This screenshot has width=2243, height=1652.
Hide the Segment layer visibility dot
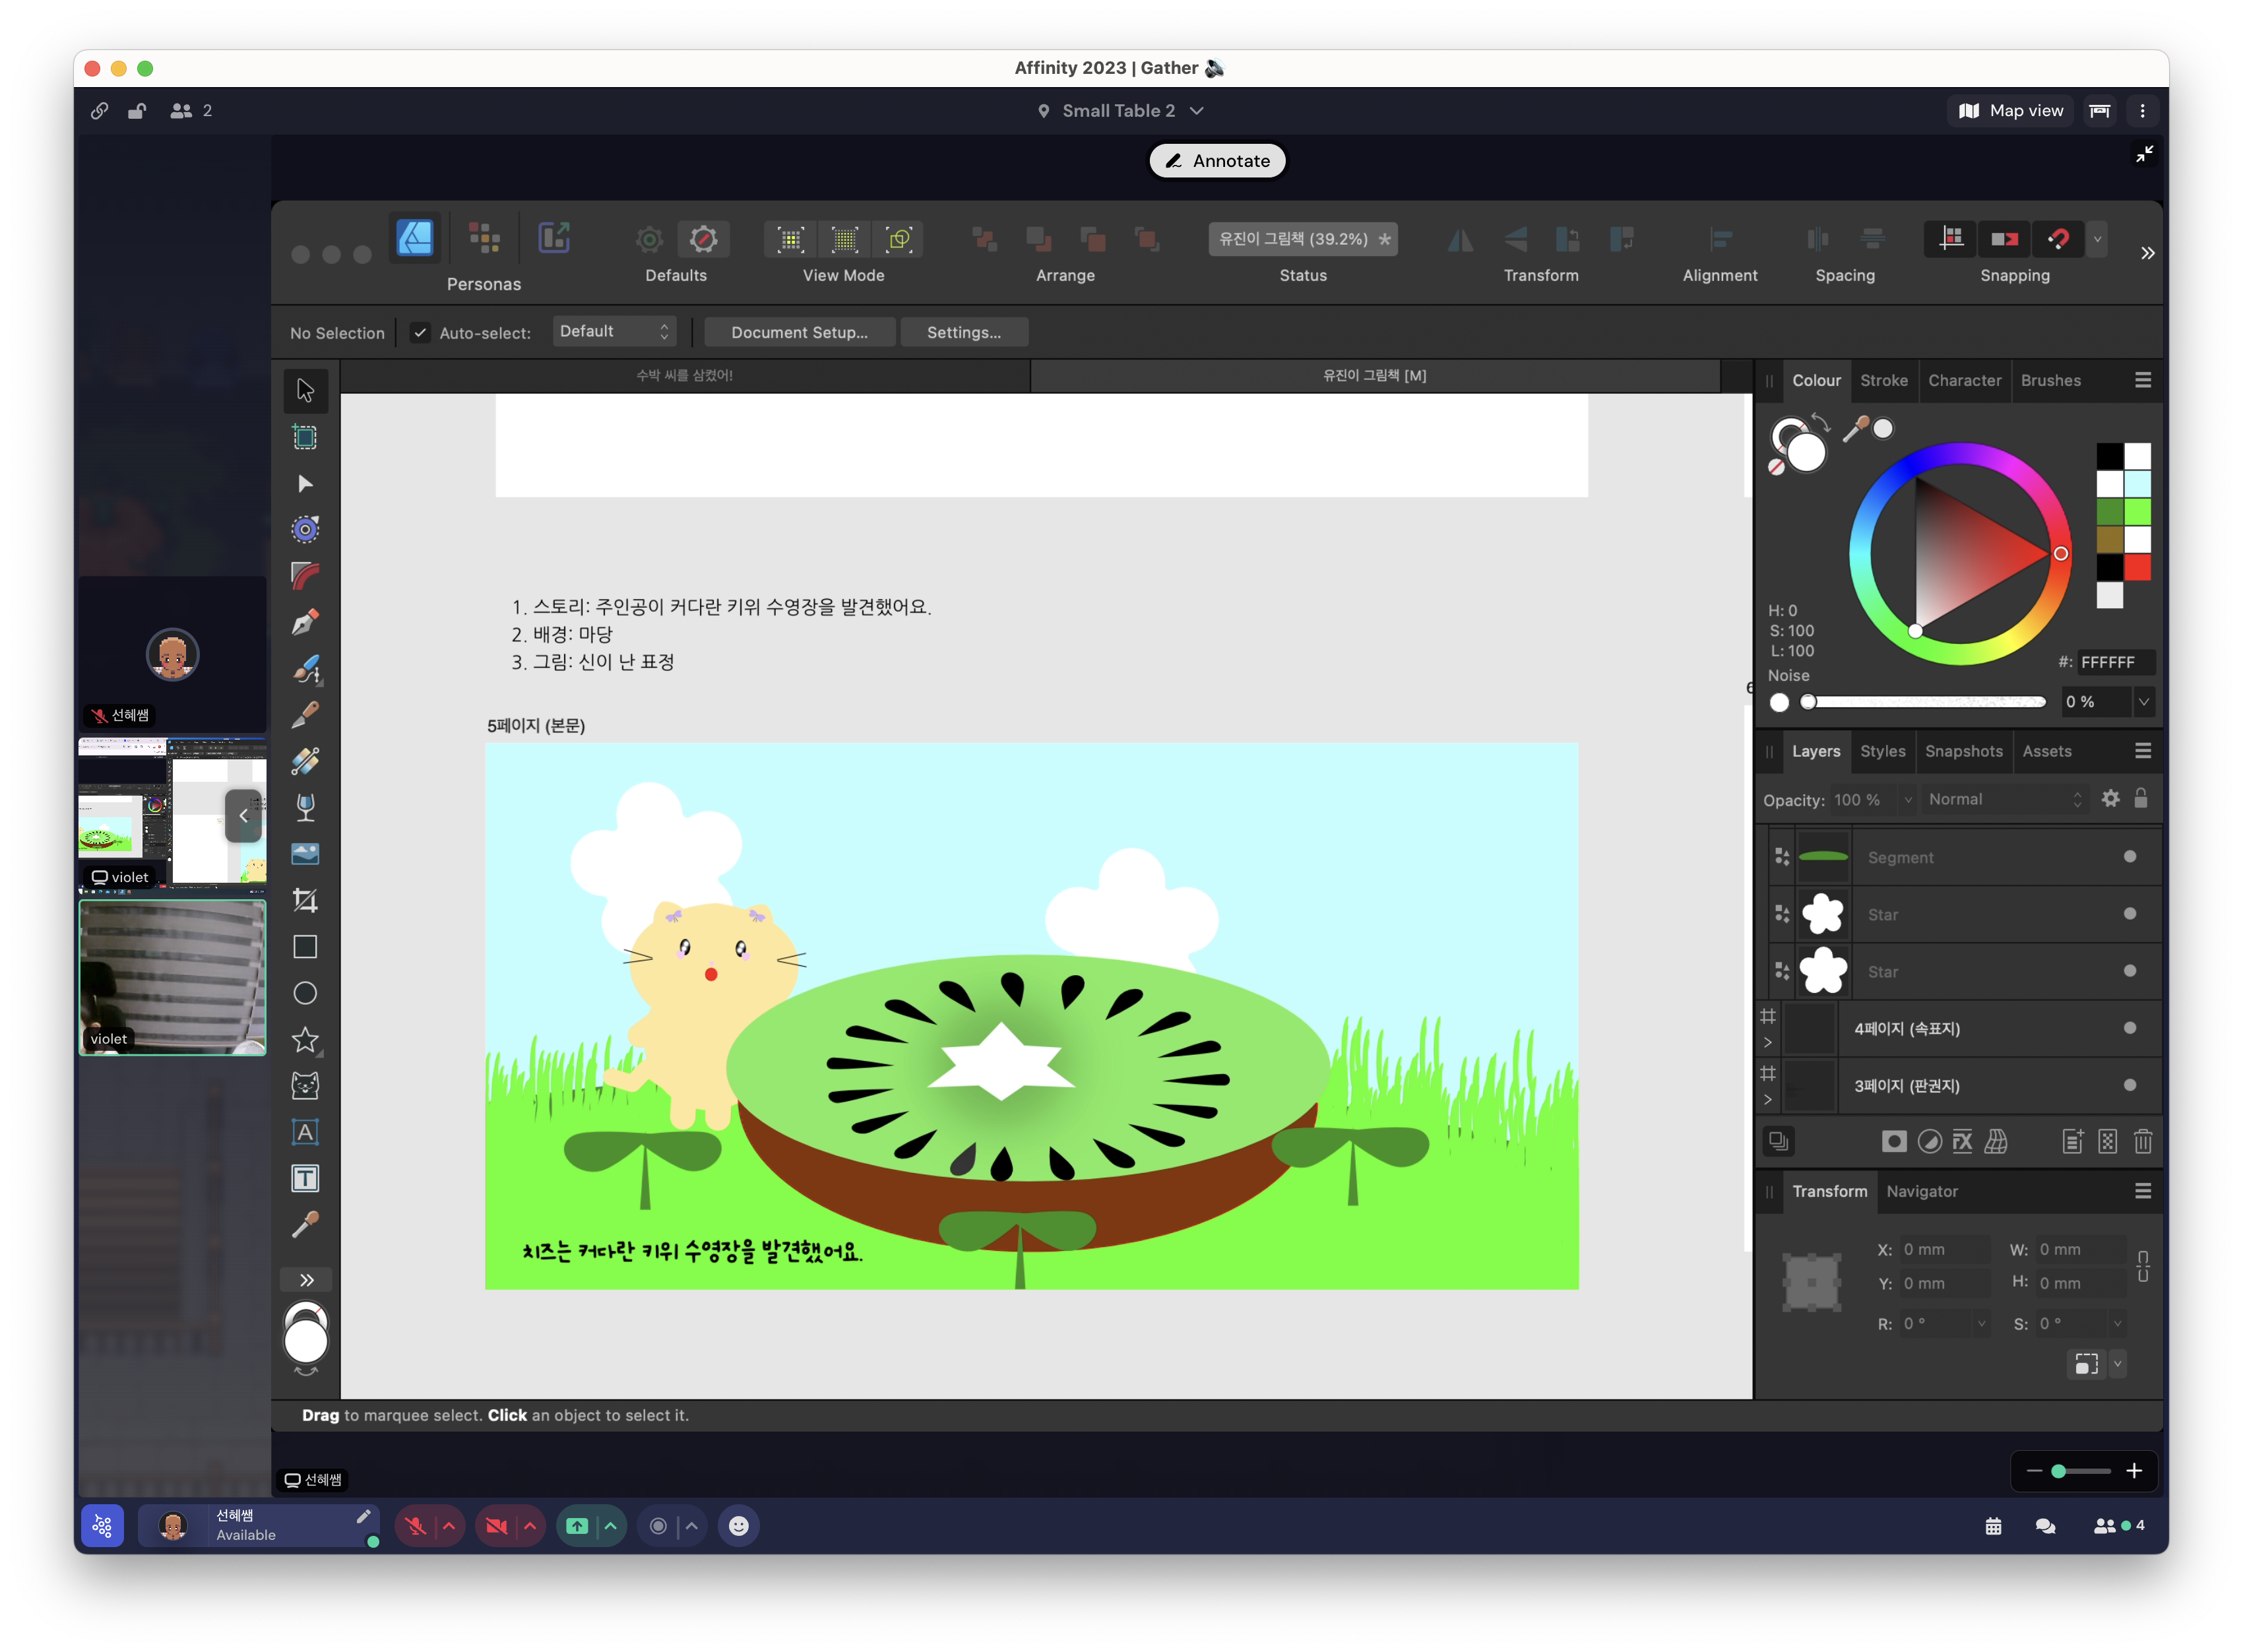tap(2129, 857)
